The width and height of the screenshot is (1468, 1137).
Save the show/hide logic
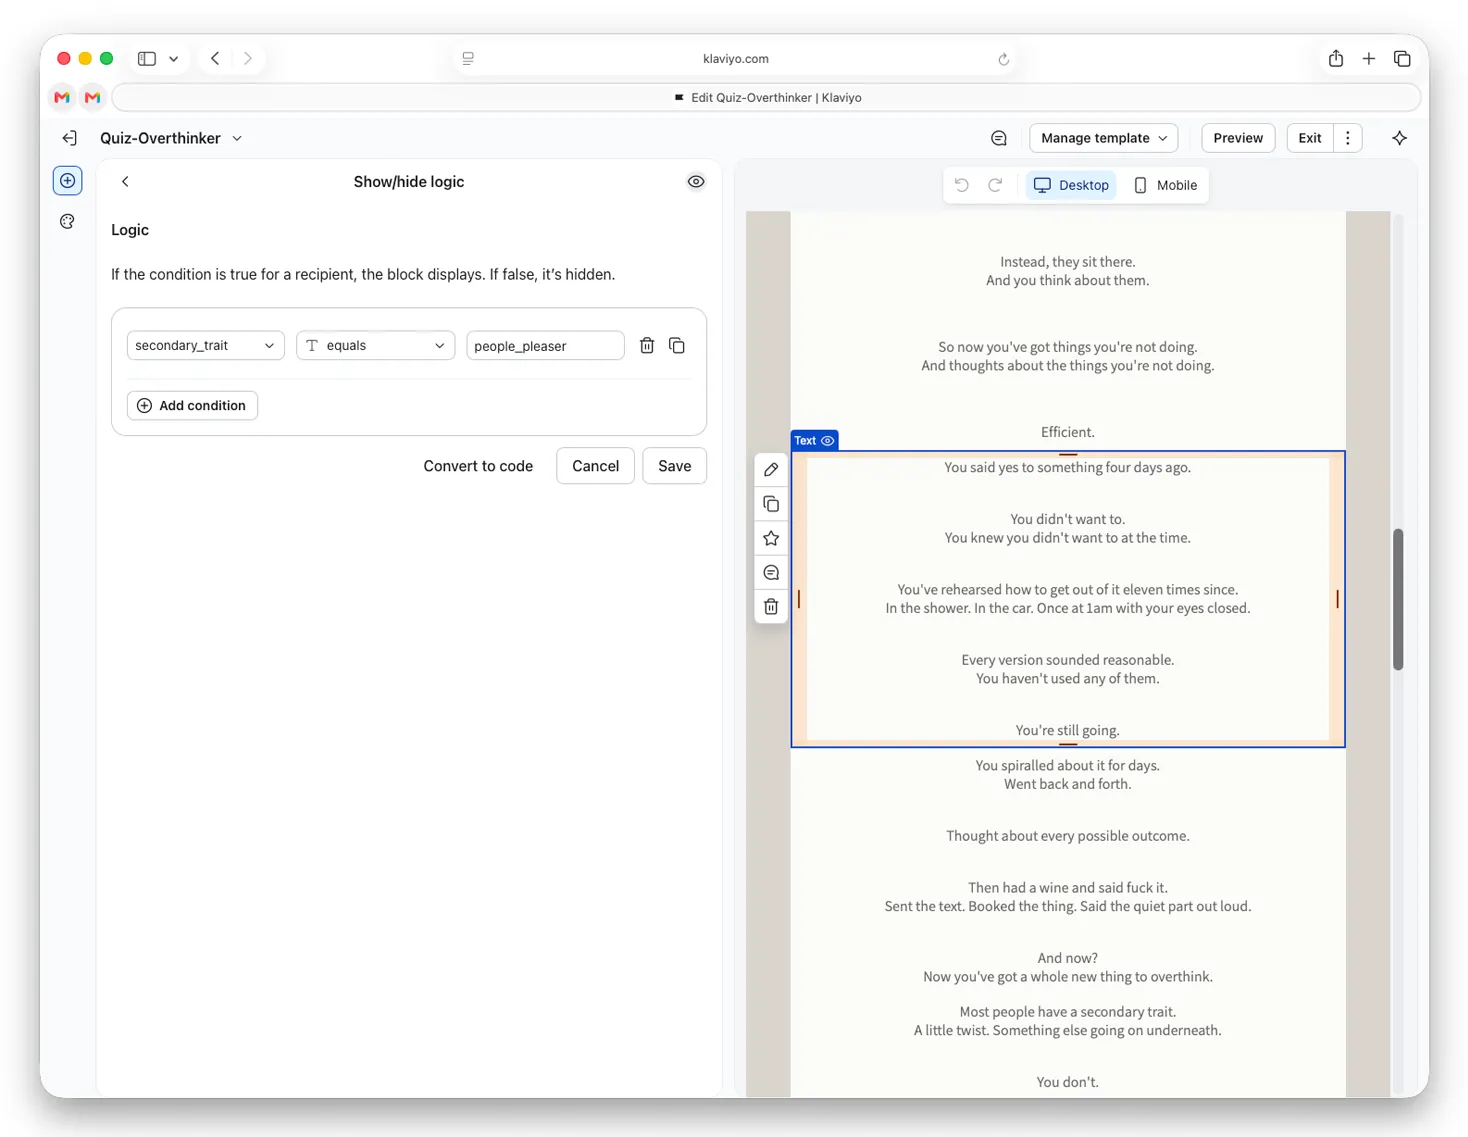pos(674,466)
